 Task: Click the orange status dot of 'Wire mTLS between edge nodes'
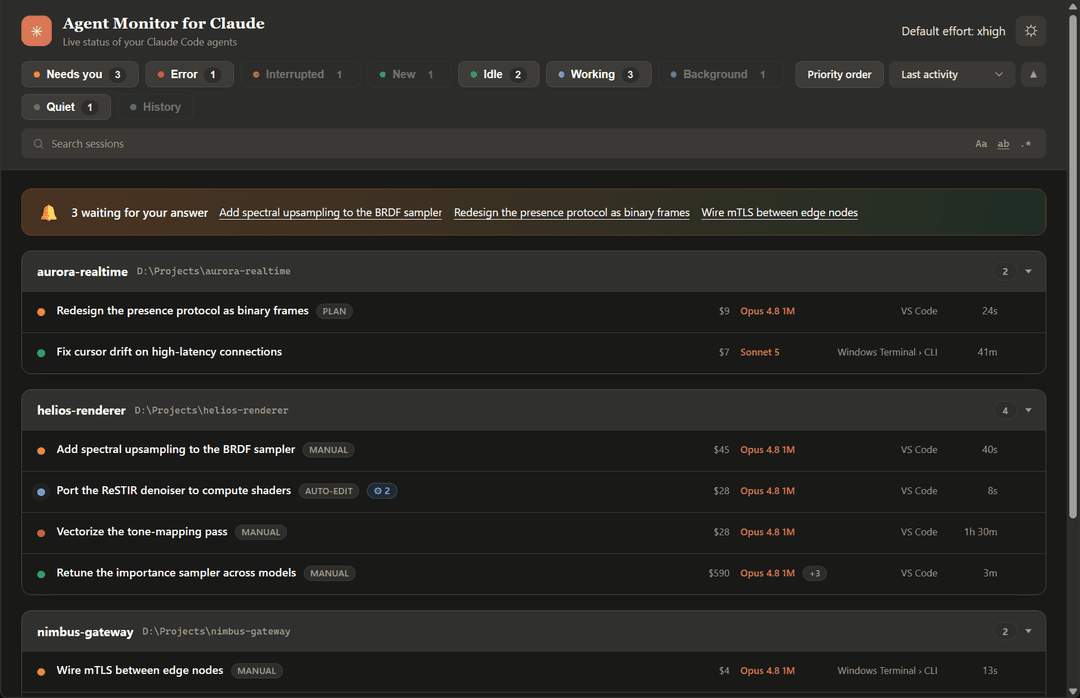(x=41, y=672)
